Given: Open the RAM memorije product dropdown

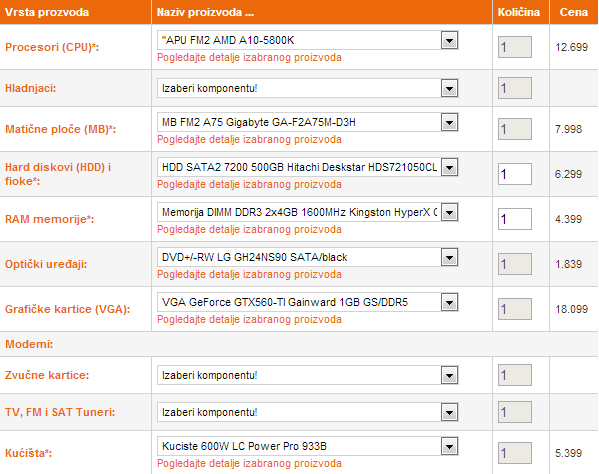Looking at the screenshot, I should click(308, 212).
